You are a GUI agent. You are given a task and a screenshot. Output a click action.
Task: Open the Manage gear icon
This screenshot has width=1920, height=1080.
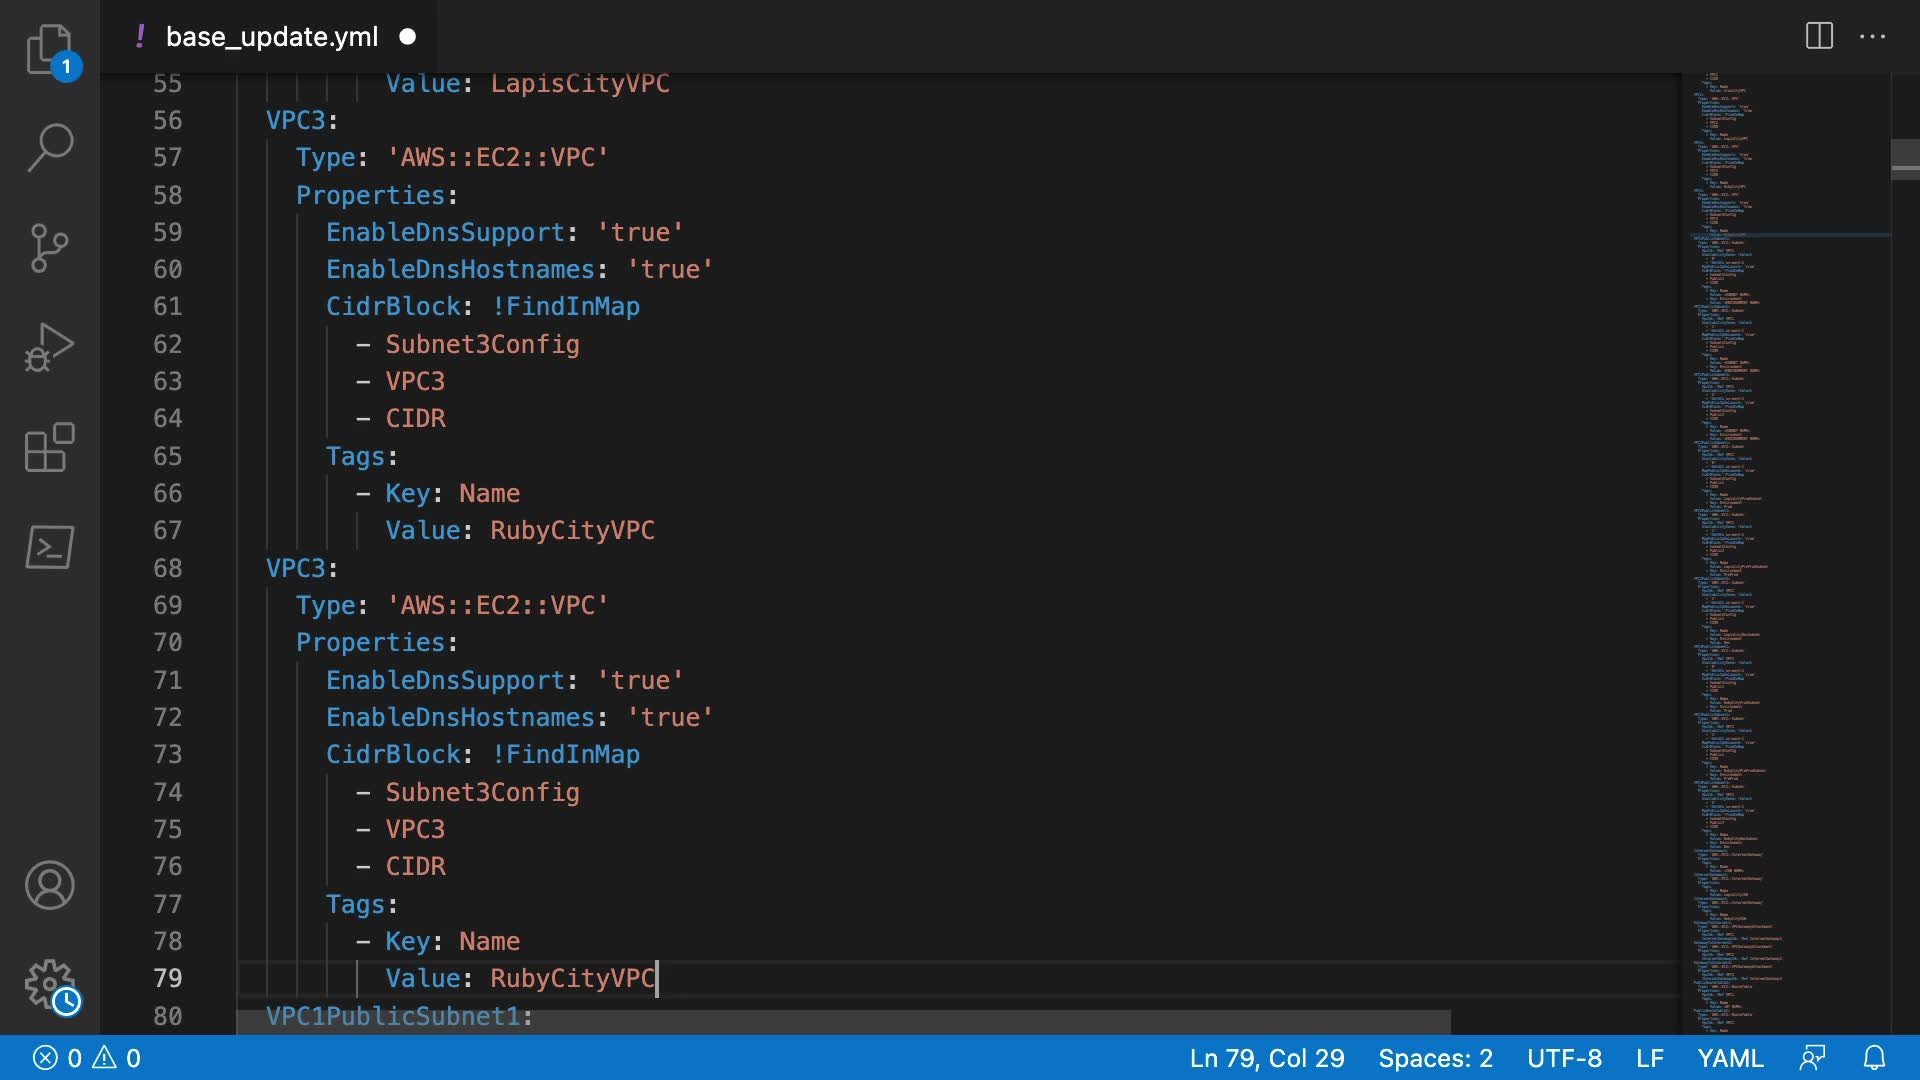[x=49, y=985]
